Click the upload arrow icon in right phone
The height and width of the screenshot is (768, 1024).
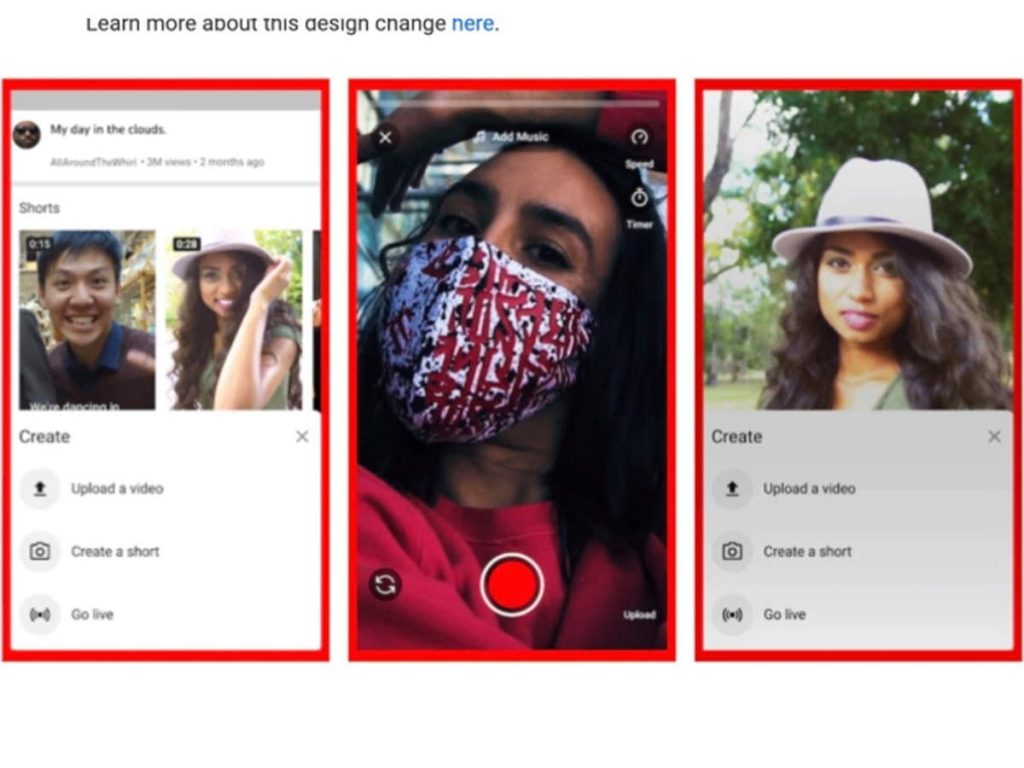tap(732, 488)
